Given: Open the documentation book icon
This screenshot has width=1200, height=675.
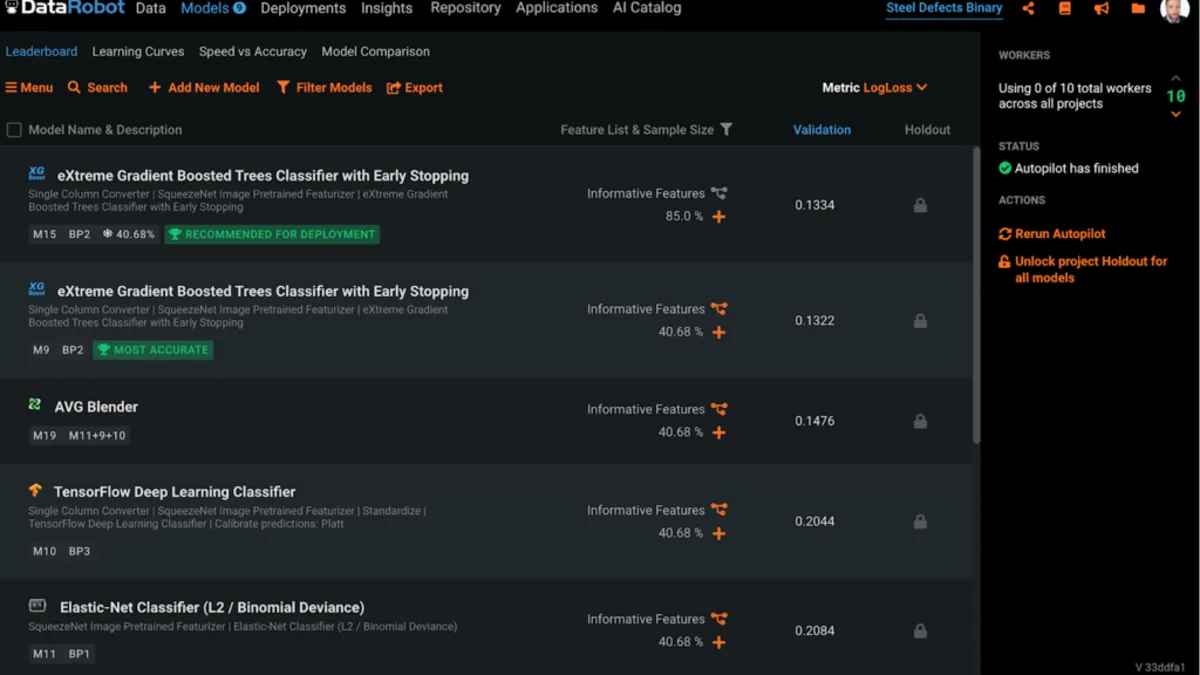Looking at the screenshot, I should tap(1065, 9).
